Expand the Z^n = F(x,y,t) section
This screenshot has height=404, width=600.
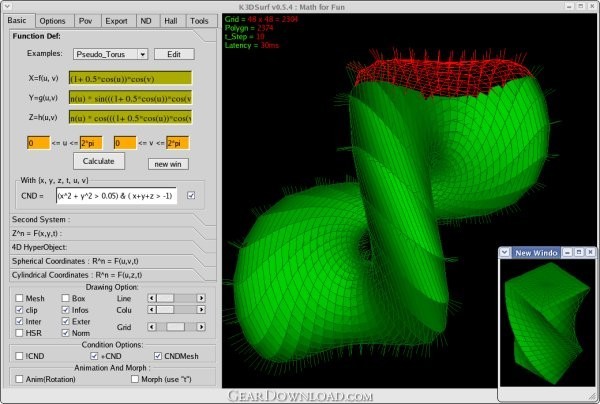click(113, 233)
